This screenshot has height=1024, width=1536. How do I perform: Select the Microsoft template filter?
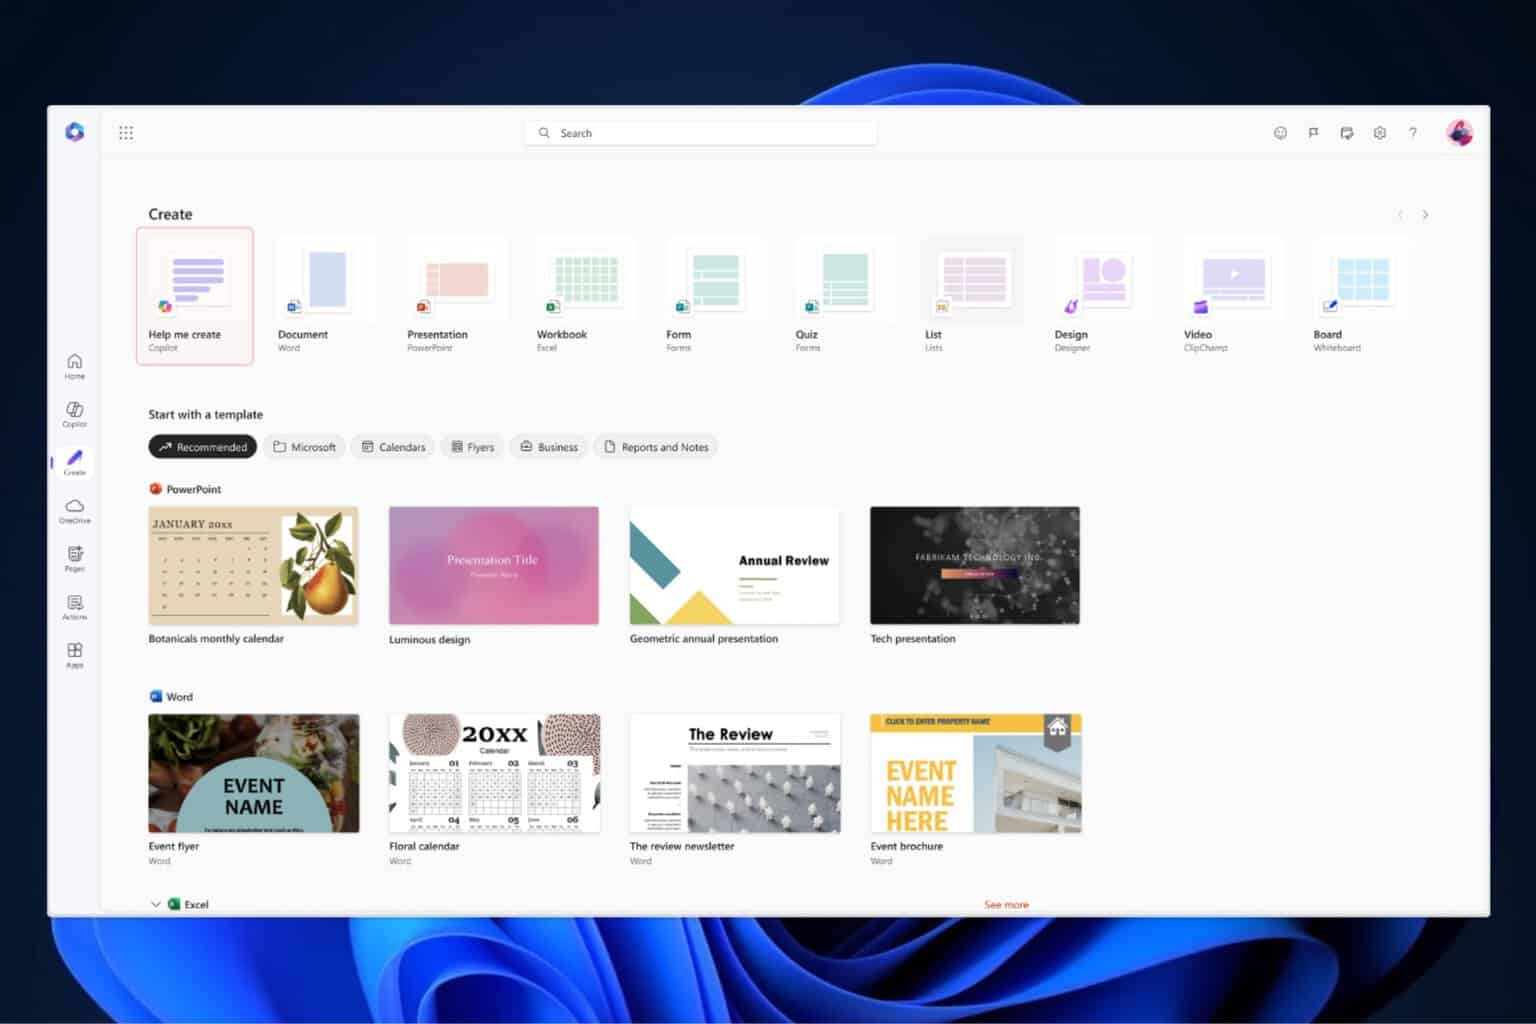tap(304, 447)
